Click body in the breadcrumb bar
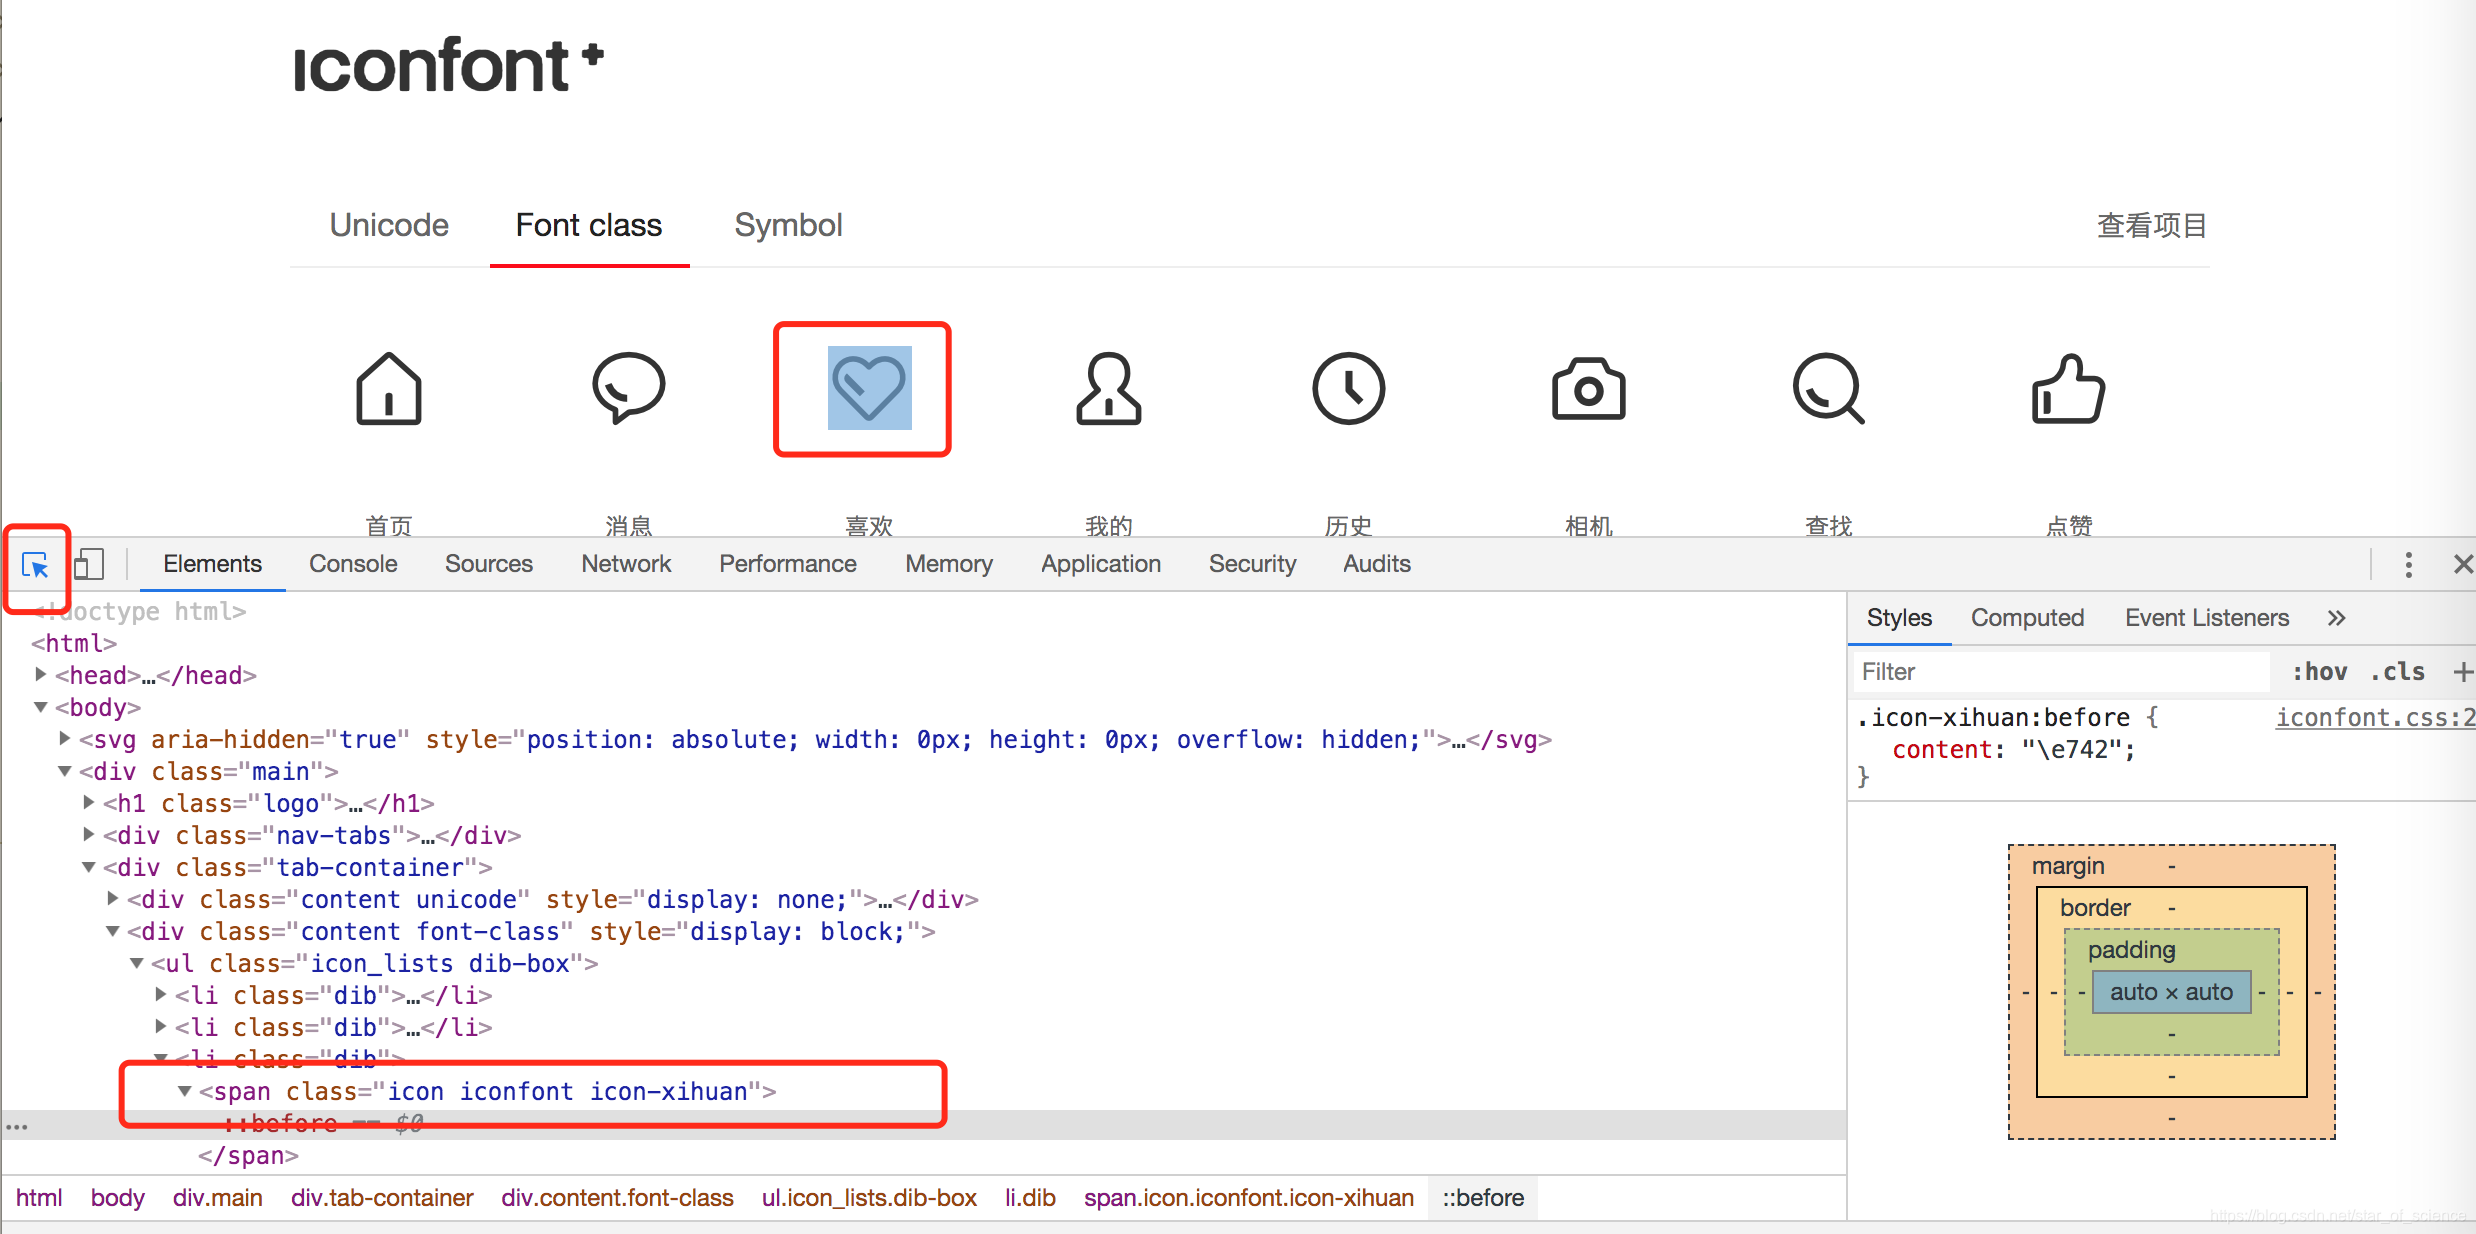 click(117, 1198)
